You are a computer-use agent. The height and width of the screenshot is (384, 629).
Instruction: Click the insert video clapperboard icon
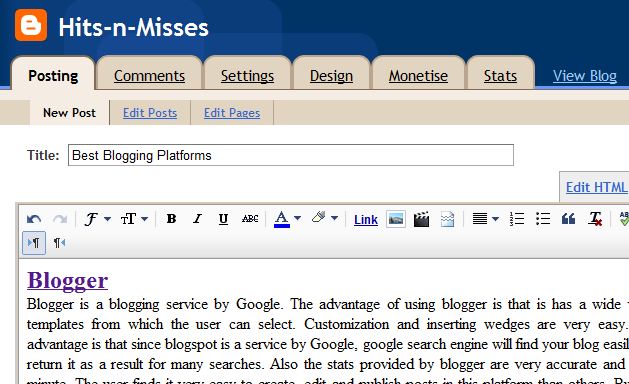422,219
